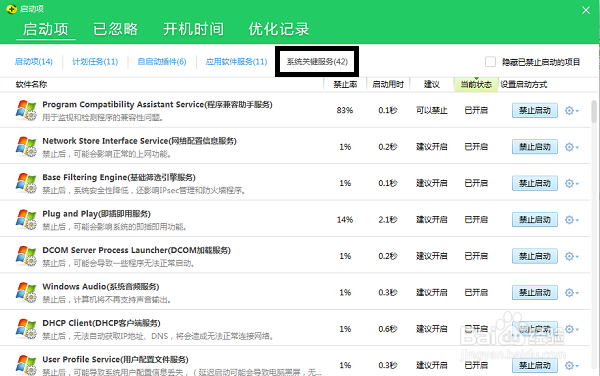Click User Profile Service icon
This screenshot has width=600, height=376.
26,365
